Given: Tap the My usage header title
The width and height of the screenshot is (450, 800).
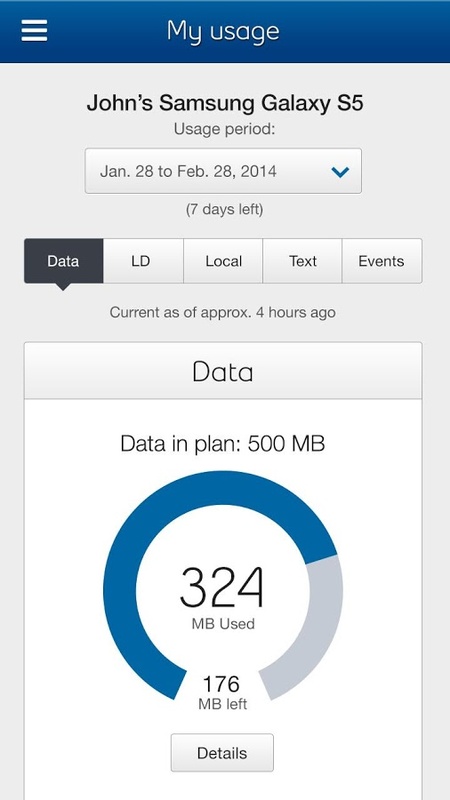Looking at the screenshot, I should [x=223, y=31].
